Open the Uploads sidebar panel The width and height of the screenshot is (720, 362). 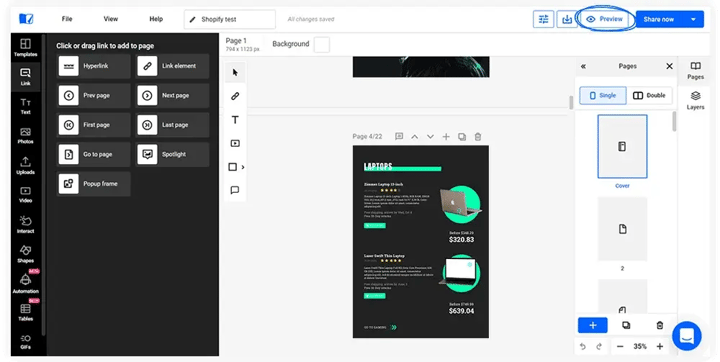tap(26, 165)
